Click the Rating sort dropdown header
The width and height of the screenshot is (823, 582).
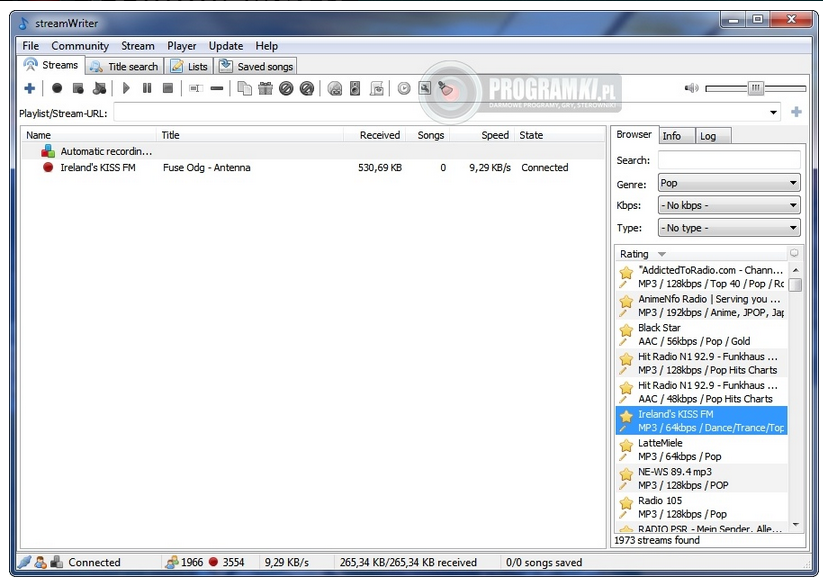click(701, 253)
